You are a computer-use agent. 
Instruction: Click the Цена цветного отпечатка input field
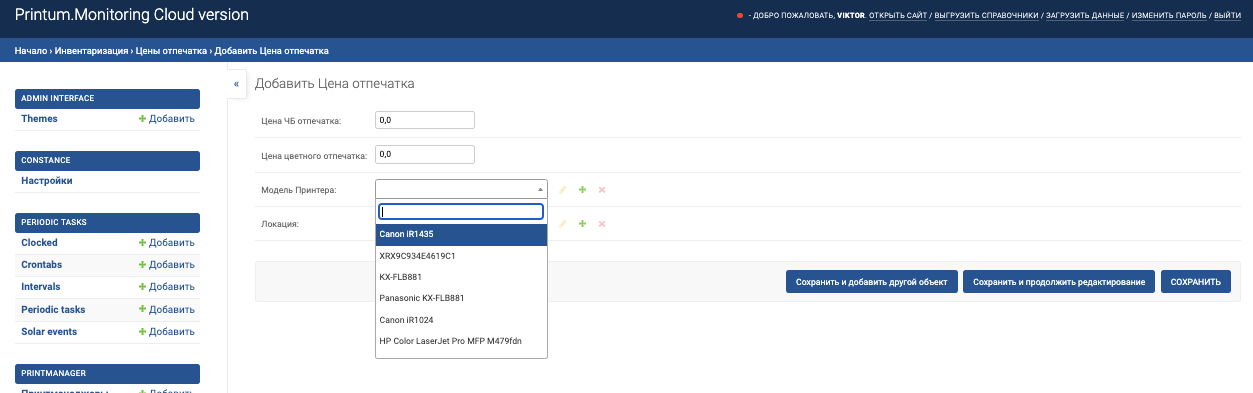point(424,154)
